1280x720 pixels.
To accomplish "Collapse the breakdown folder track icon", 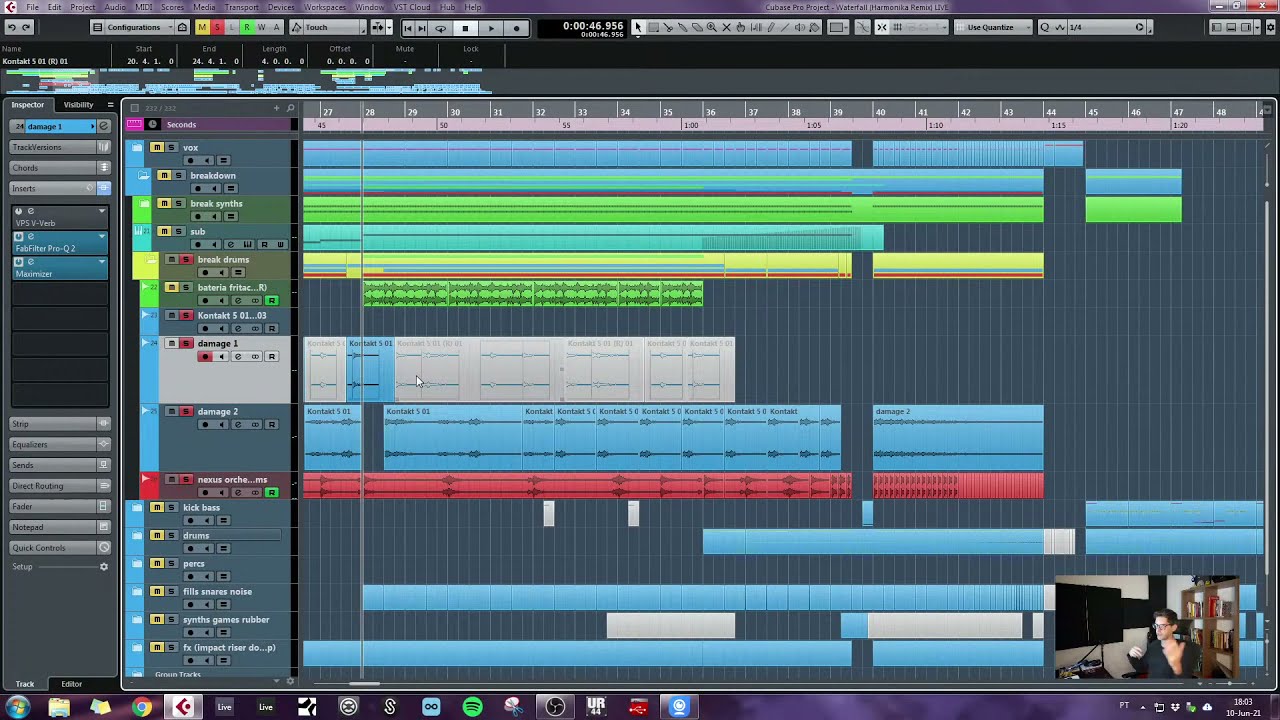I will coord(144,176).
